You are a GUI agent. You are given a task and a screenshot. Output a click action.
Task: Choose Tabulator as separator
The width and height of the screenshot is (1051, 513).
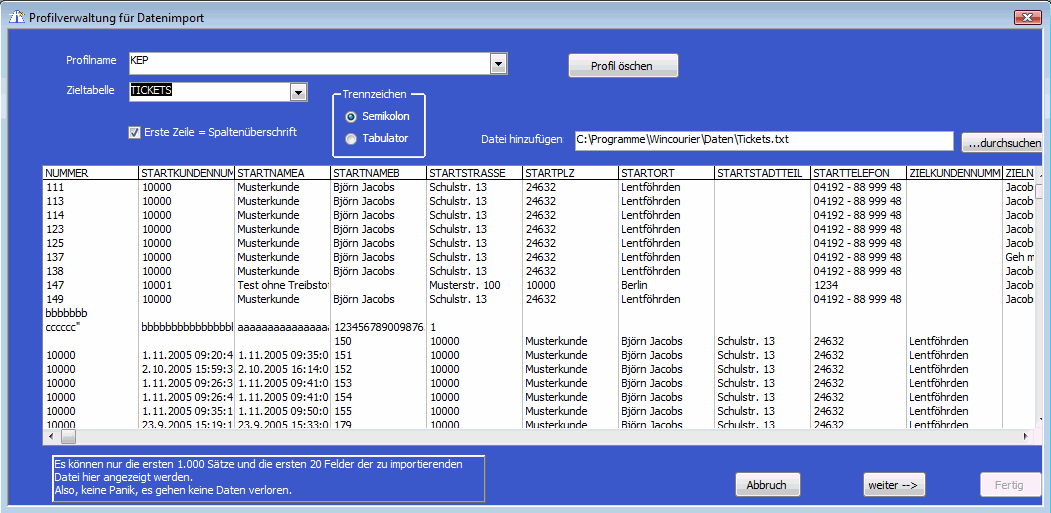point(351,139)
